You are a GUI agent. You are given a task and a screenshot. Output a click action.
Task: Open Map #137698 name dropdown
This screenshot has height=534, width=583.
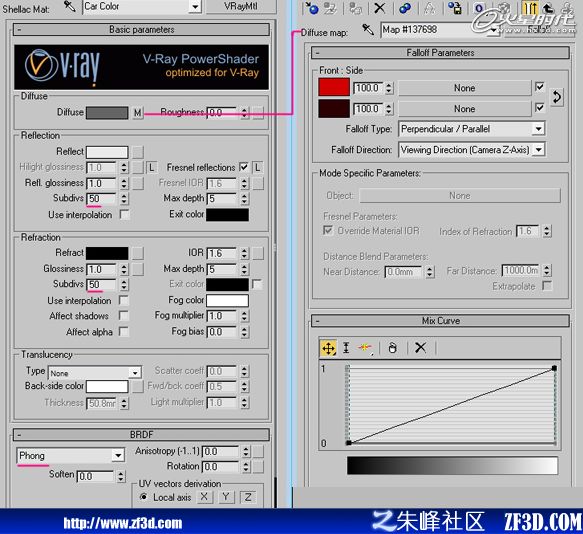tap(494, 30)
